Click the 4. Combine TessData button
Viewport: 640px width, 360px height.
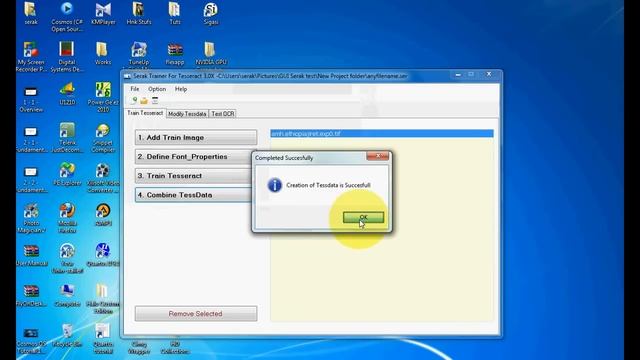(x=193, y=195)
